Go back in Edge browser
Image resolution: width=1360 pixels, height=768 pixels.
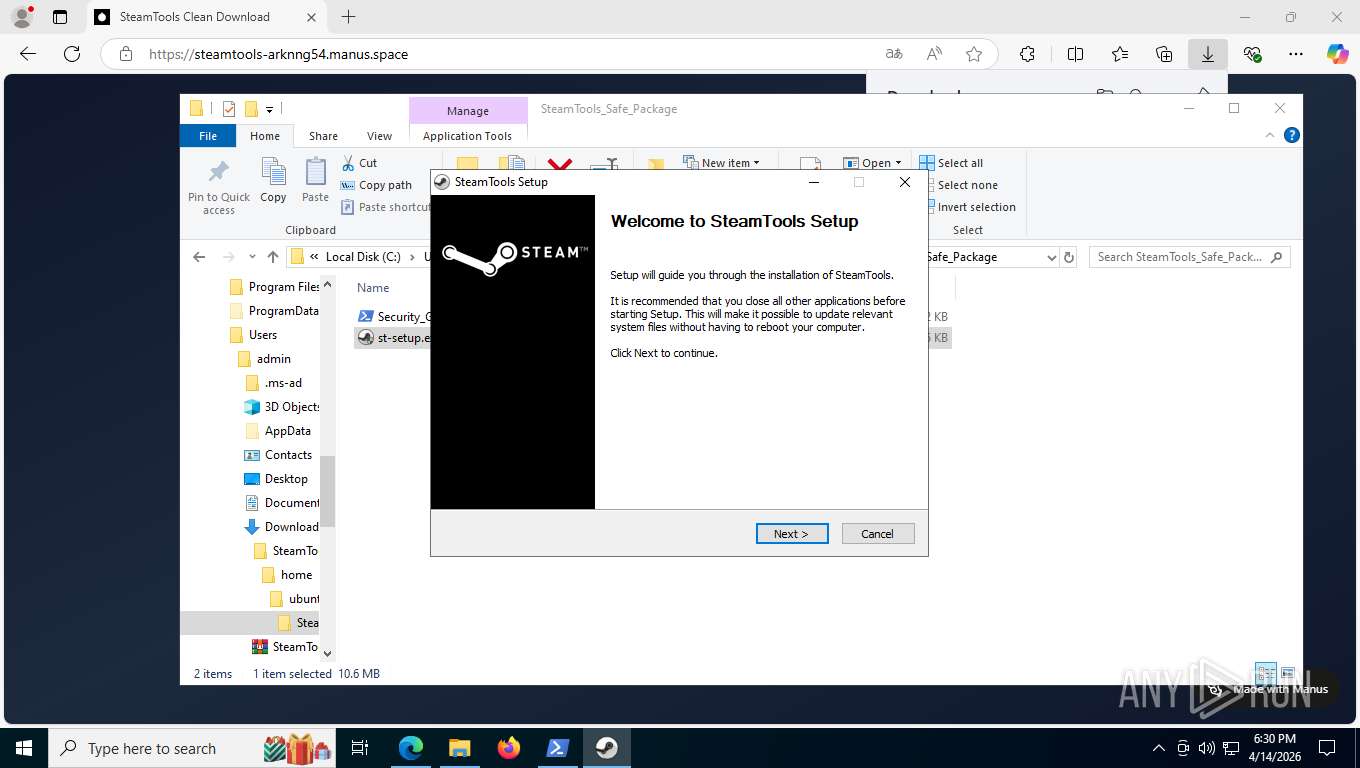pos(28,54)
